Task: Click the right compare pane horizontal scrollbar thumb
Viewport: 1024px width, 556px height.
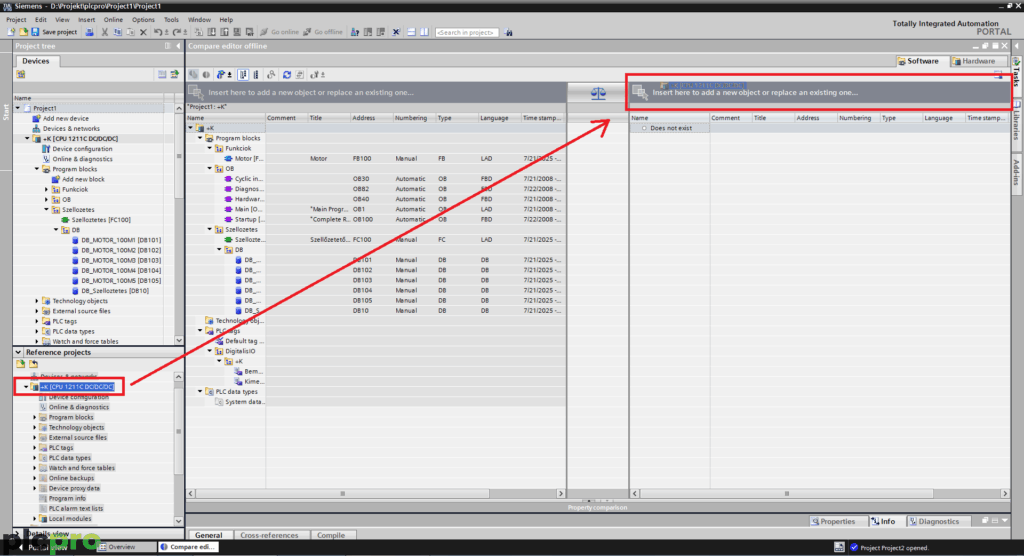Action: pyautogui.click(x=786, y=494)
